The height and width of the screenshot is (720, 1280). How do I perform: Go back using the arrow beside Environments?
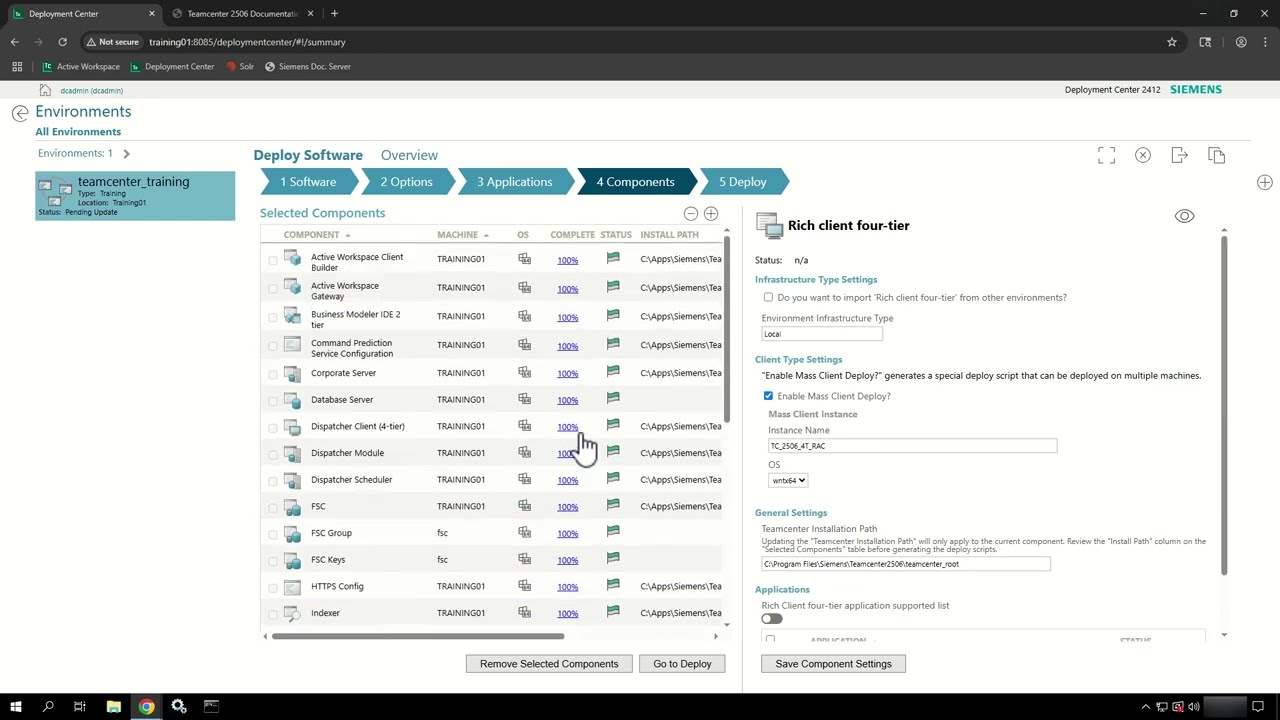20,113
